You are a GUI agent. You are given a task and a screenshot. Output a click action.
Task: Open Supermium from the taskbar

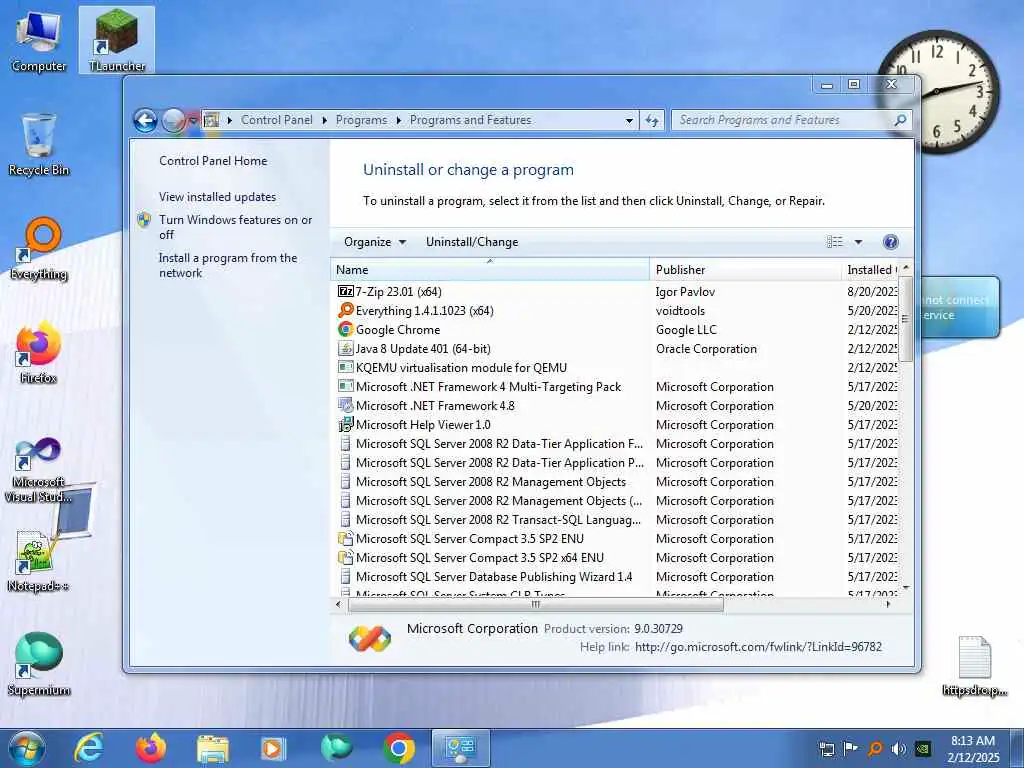point(336,748)
